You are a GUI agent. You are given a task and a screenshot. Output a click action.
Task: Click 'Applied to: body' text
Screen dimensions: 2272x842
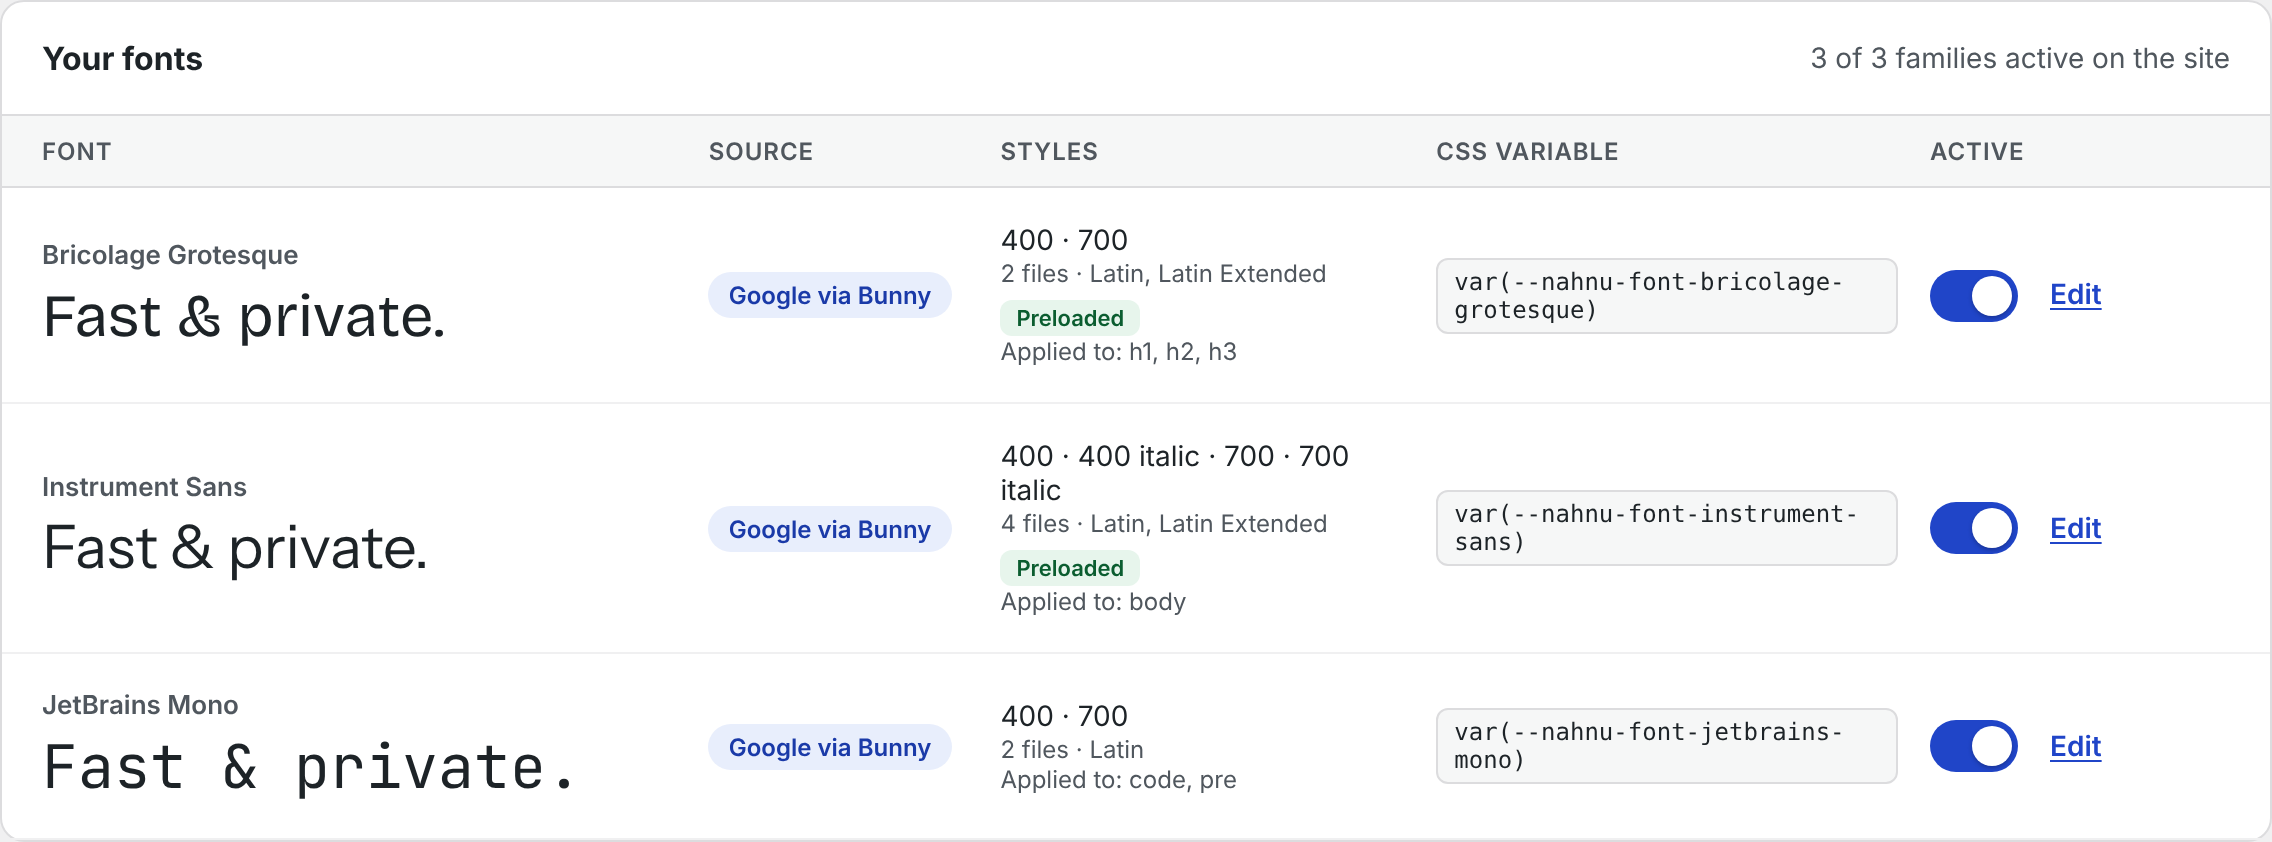1093,602
